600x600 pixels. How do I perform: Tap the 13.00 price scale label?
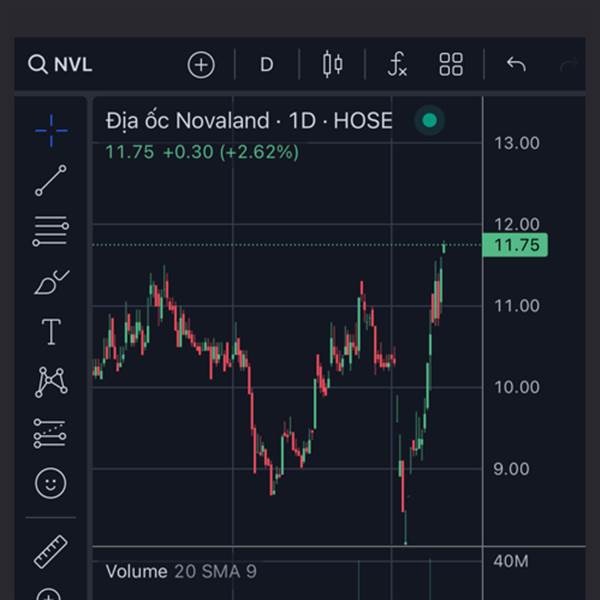click(517, 143)
